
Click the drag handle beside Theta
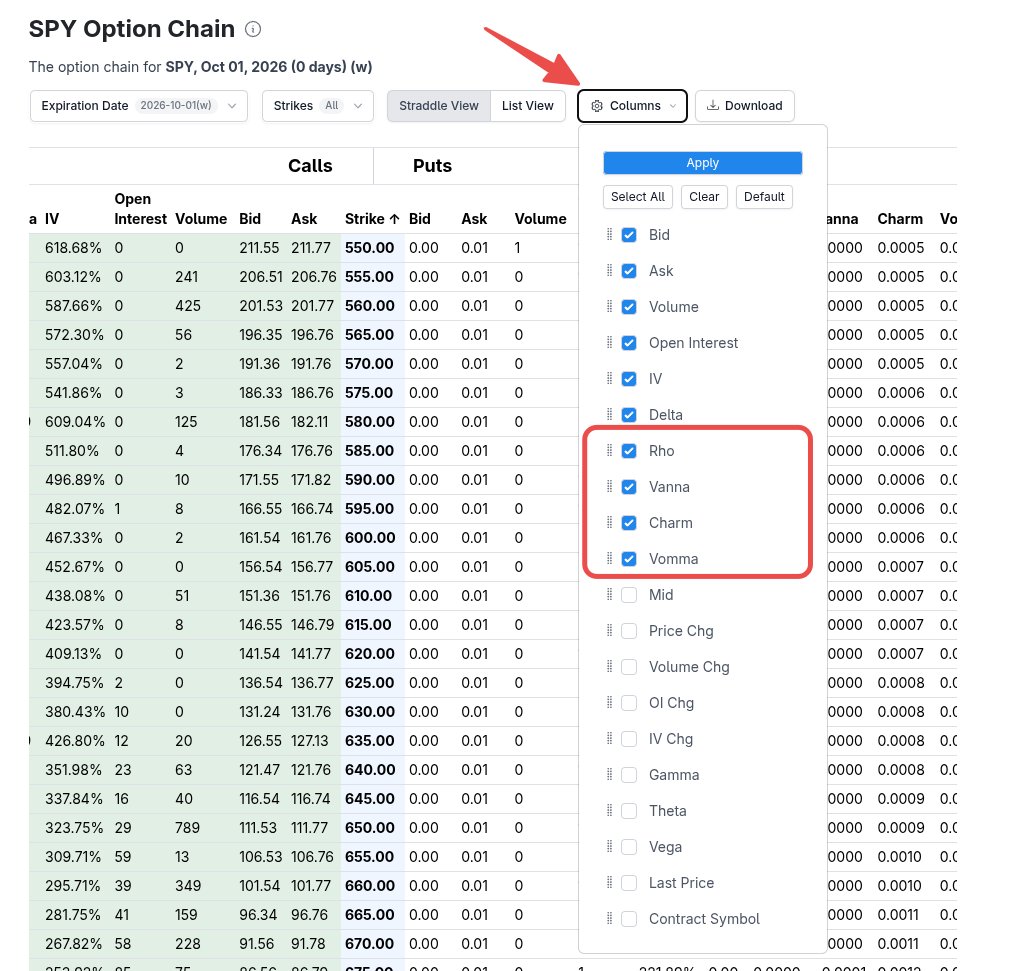pyautogui.click(x=609, y=810)
